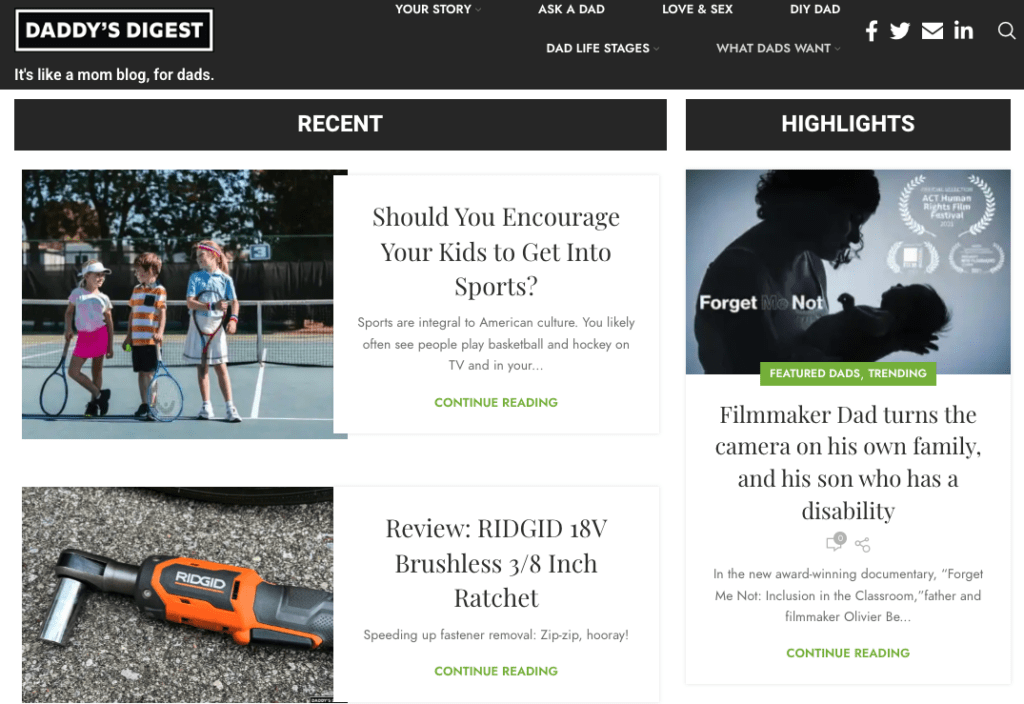Continue reading the RIDGID ratchet review
Screen dimensions: 1024x704
click(496, 671)
